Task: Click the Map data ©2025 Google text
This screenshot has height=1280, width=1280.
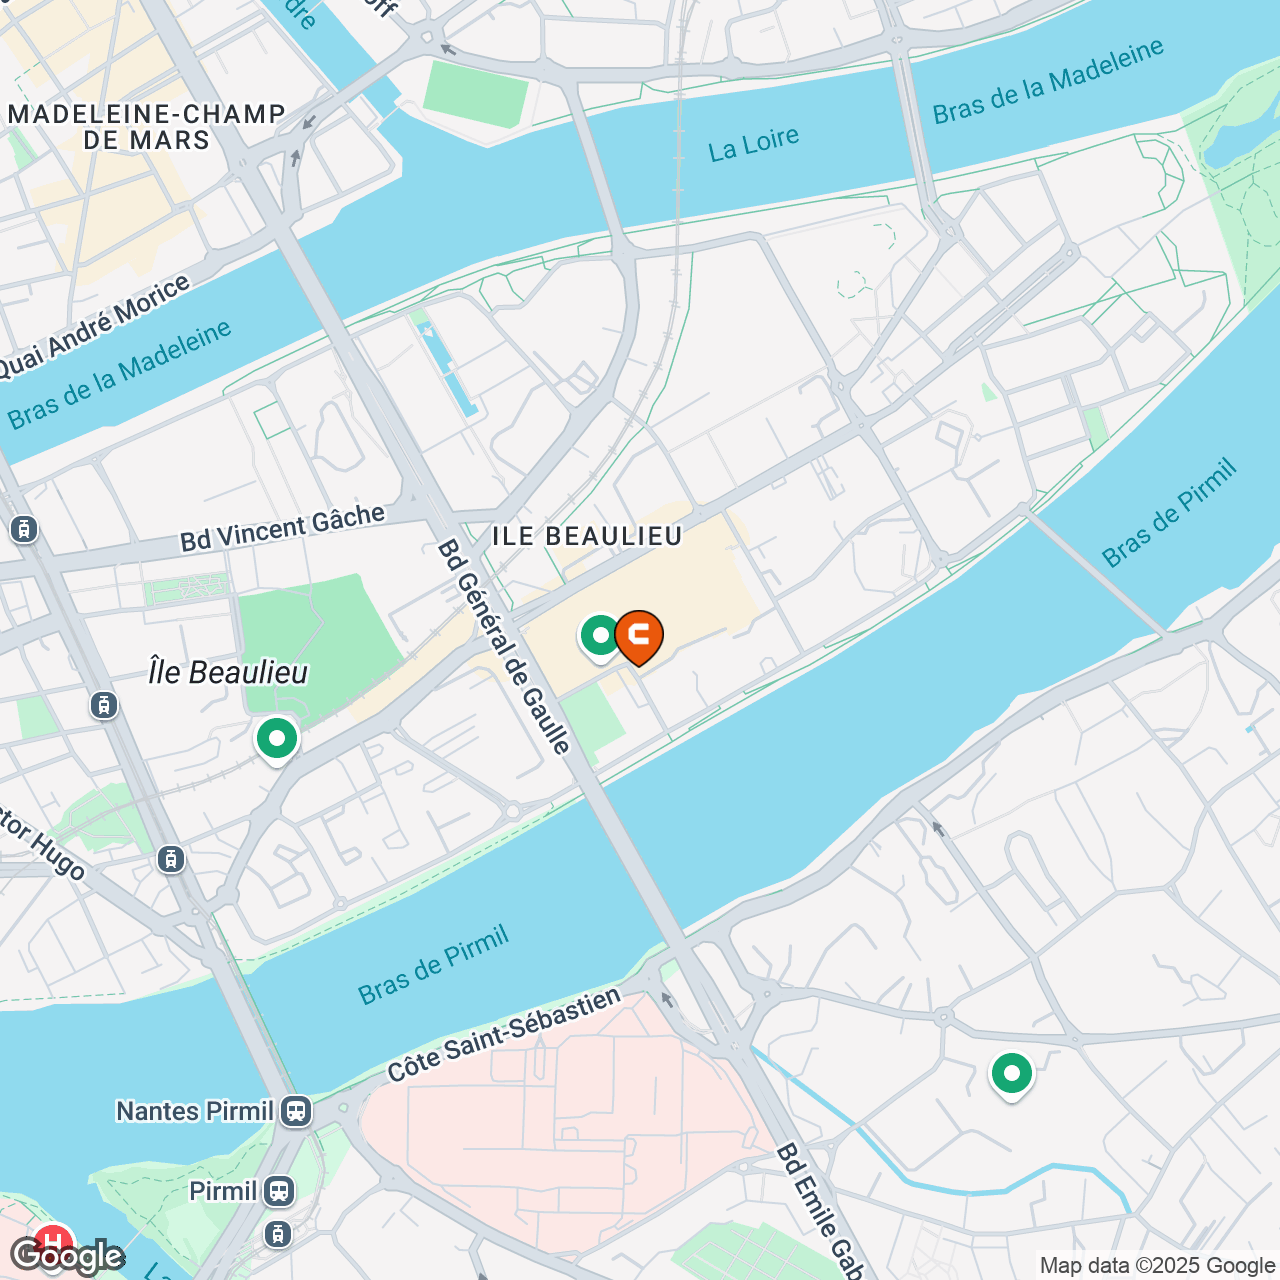Action: click(x=1158, y=1266)
